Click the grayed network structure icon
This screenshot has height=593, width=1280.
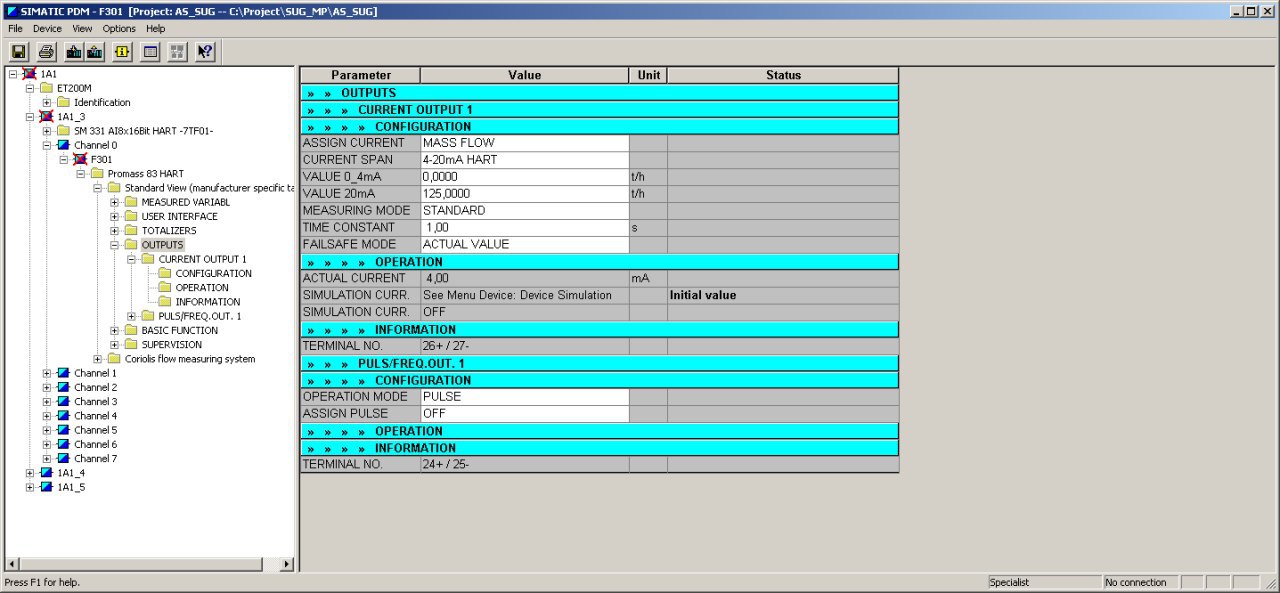pos(178,51)
